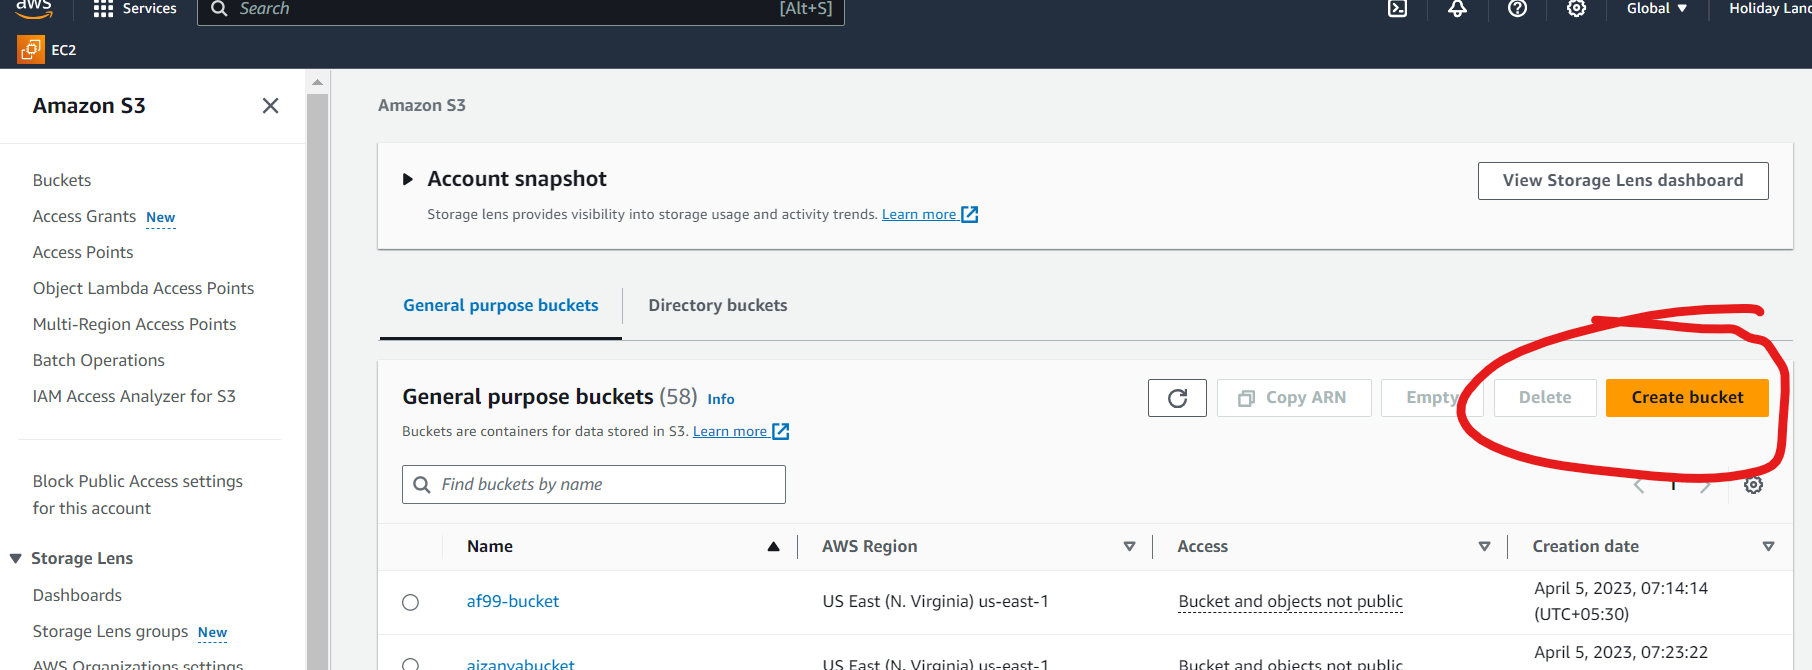
Task: Click the Find buckets by name field
Action: pos(593,485)
